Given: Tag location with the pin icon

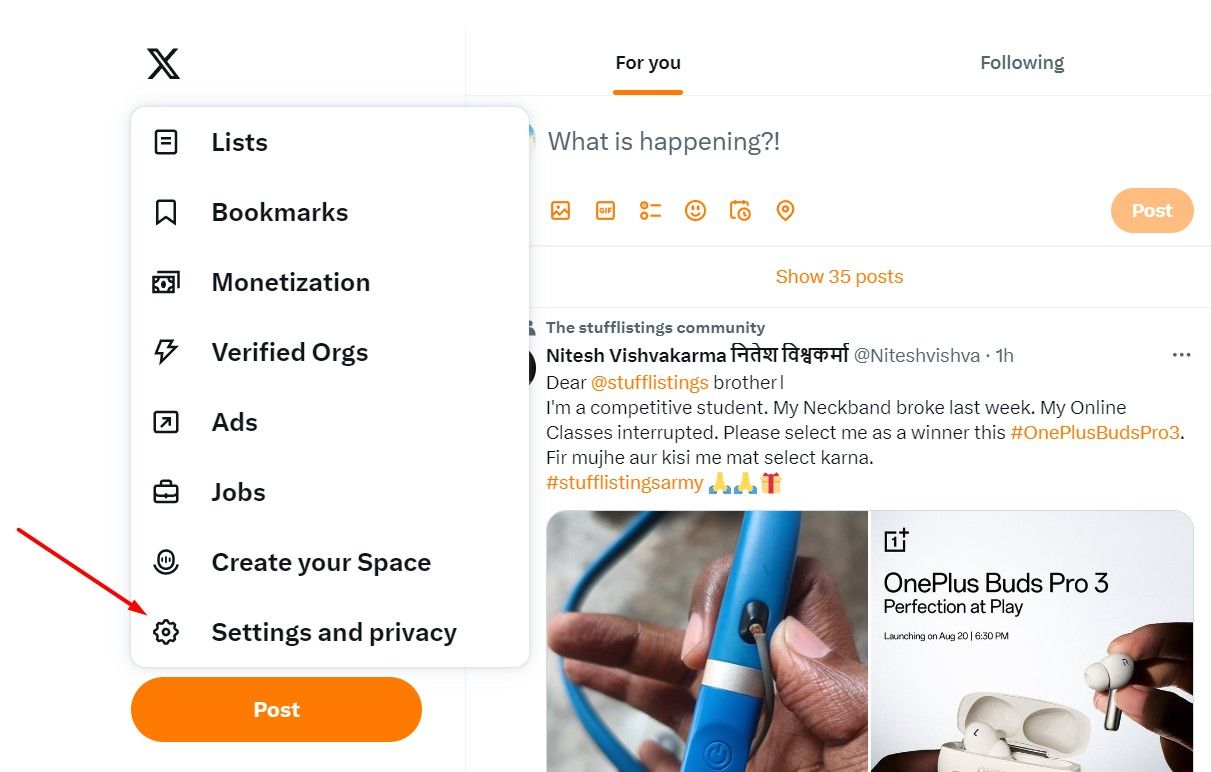Looking at the screenshot, I should pos(785,211).
